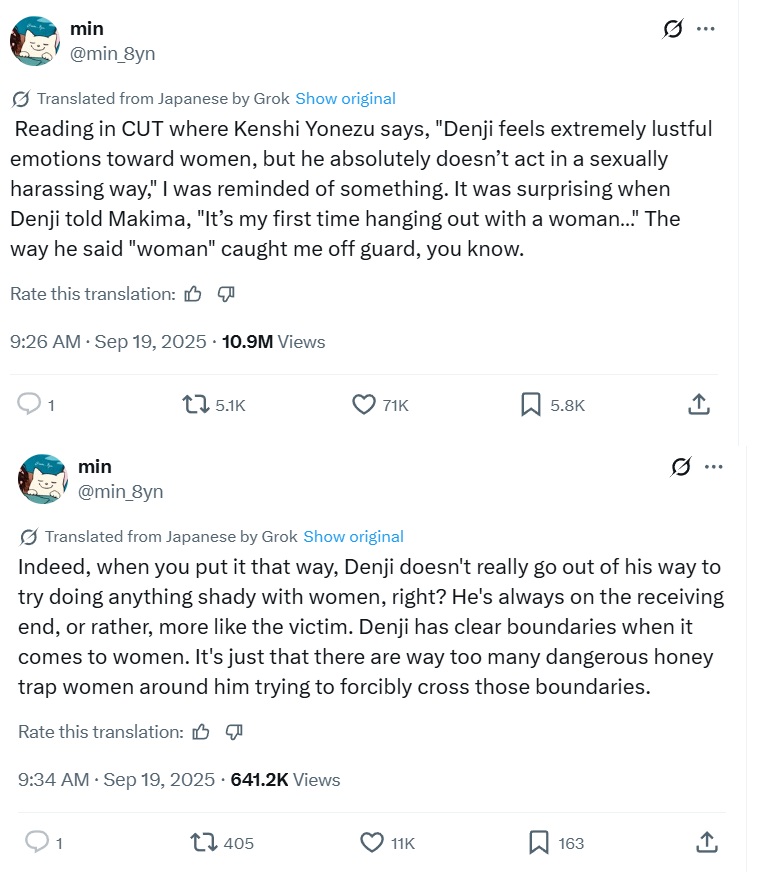The width and height of the screenshot is (762, 872).
Task: Share the second tweet
Action: point(707,842)
